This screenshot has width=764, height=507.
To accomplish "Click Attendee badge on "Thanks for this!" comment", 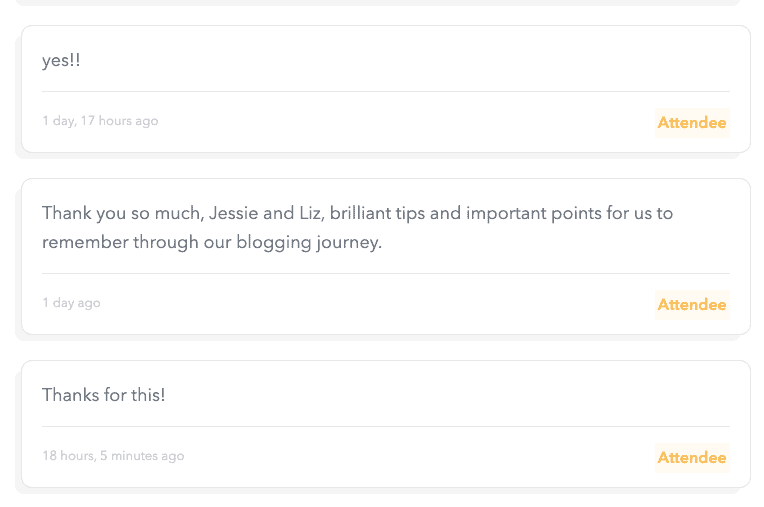I will pyautogui.click(x=692, y=458).
